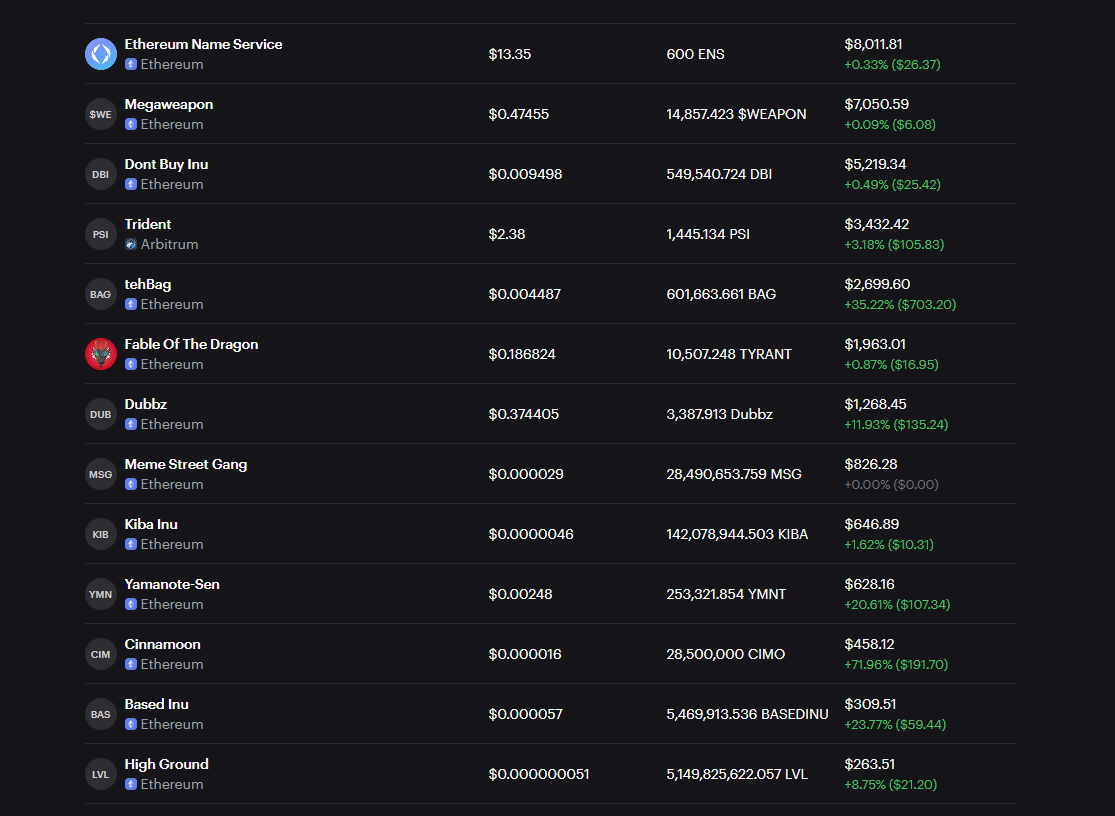Image resolution: width=1115 pixels, height=816 pixels.
Task: Click the KIB token icon
Action: point(101,535)
